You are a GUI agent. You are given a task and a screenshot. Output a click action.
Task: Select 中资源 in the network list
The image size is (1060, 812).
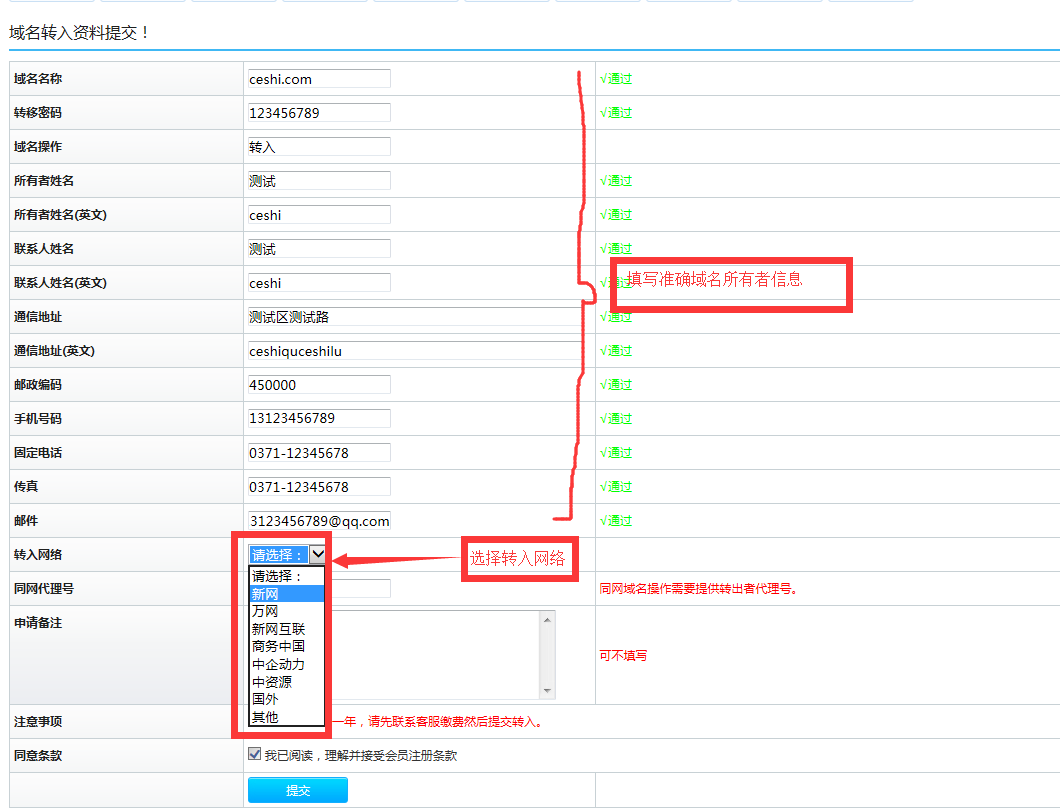[286, 682]
